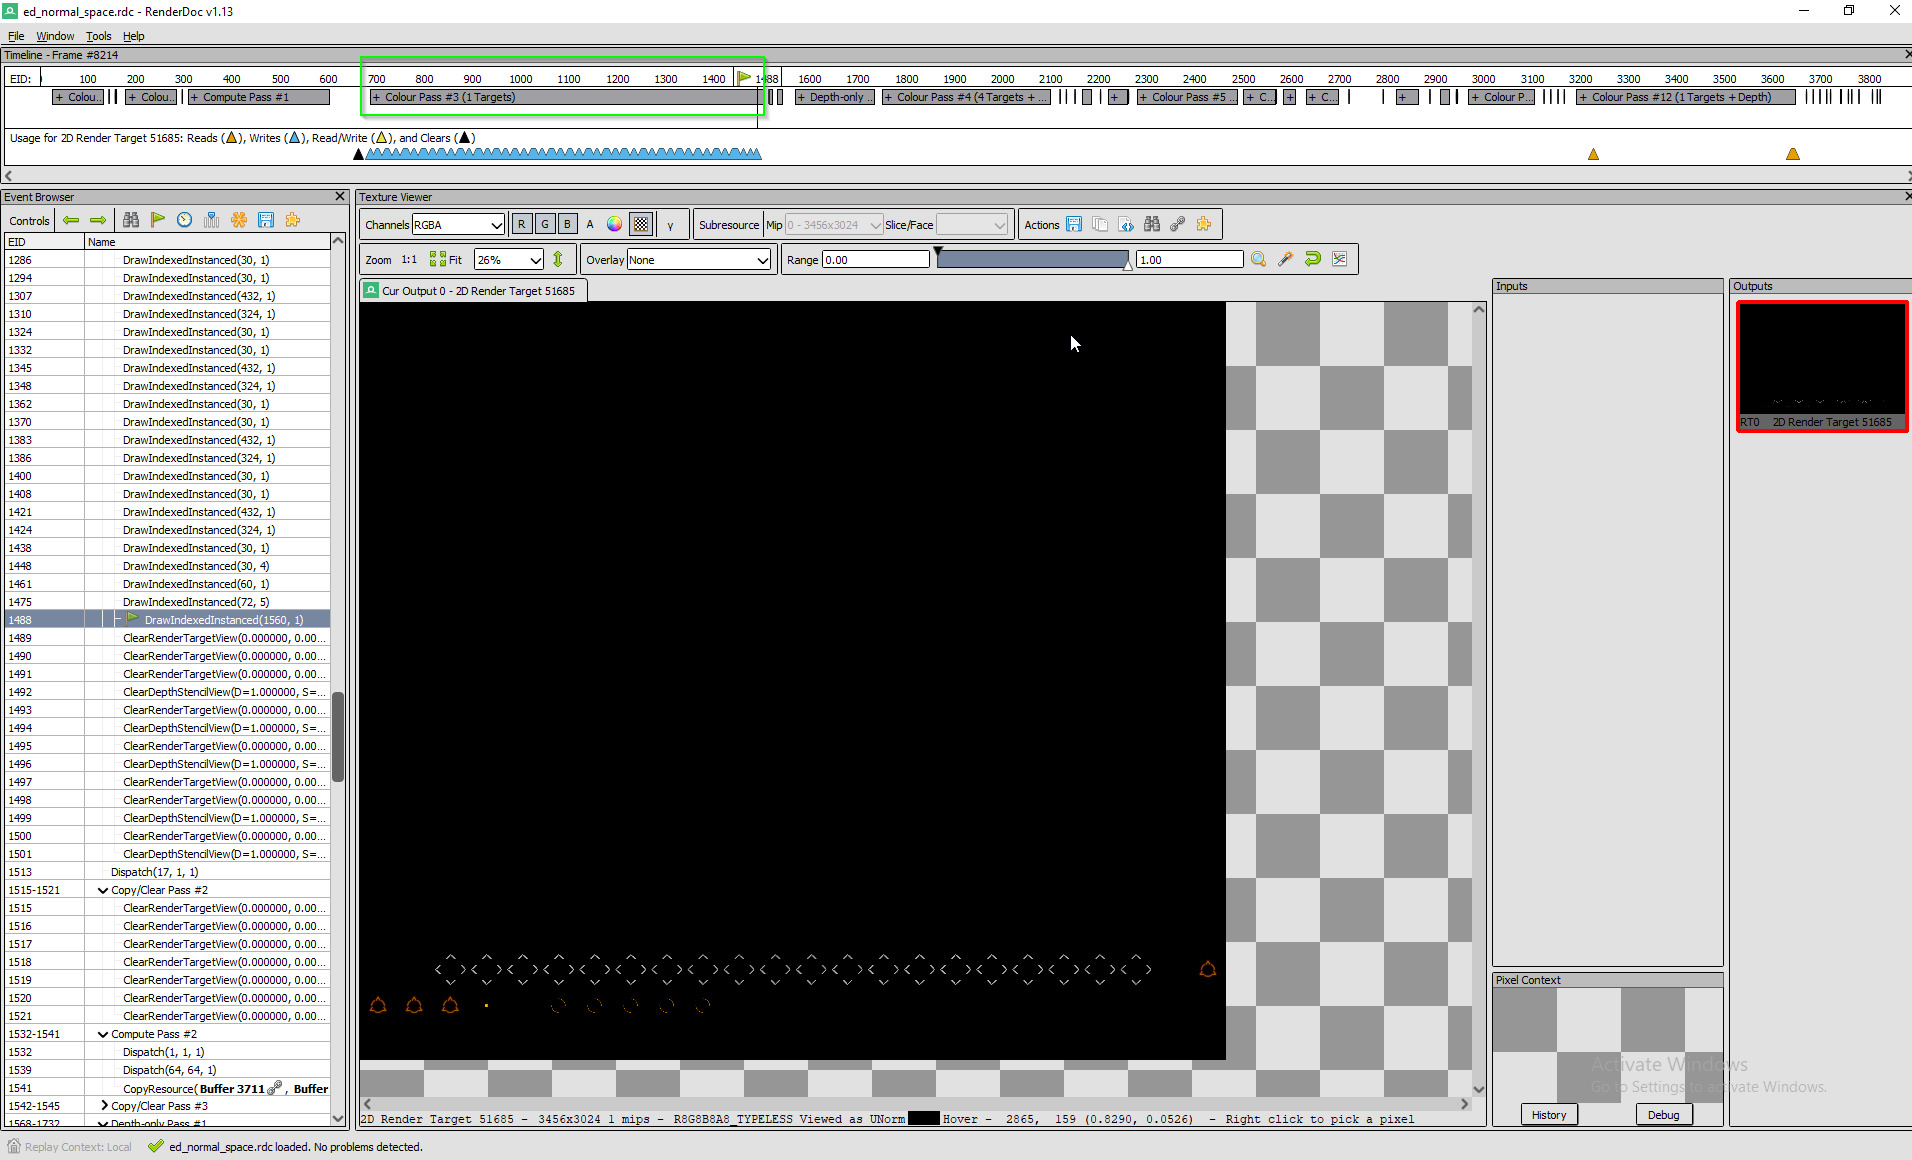Save texture with Actions floppy disk icon
The image size is (1912, 1160).
tap(1074, 224)
